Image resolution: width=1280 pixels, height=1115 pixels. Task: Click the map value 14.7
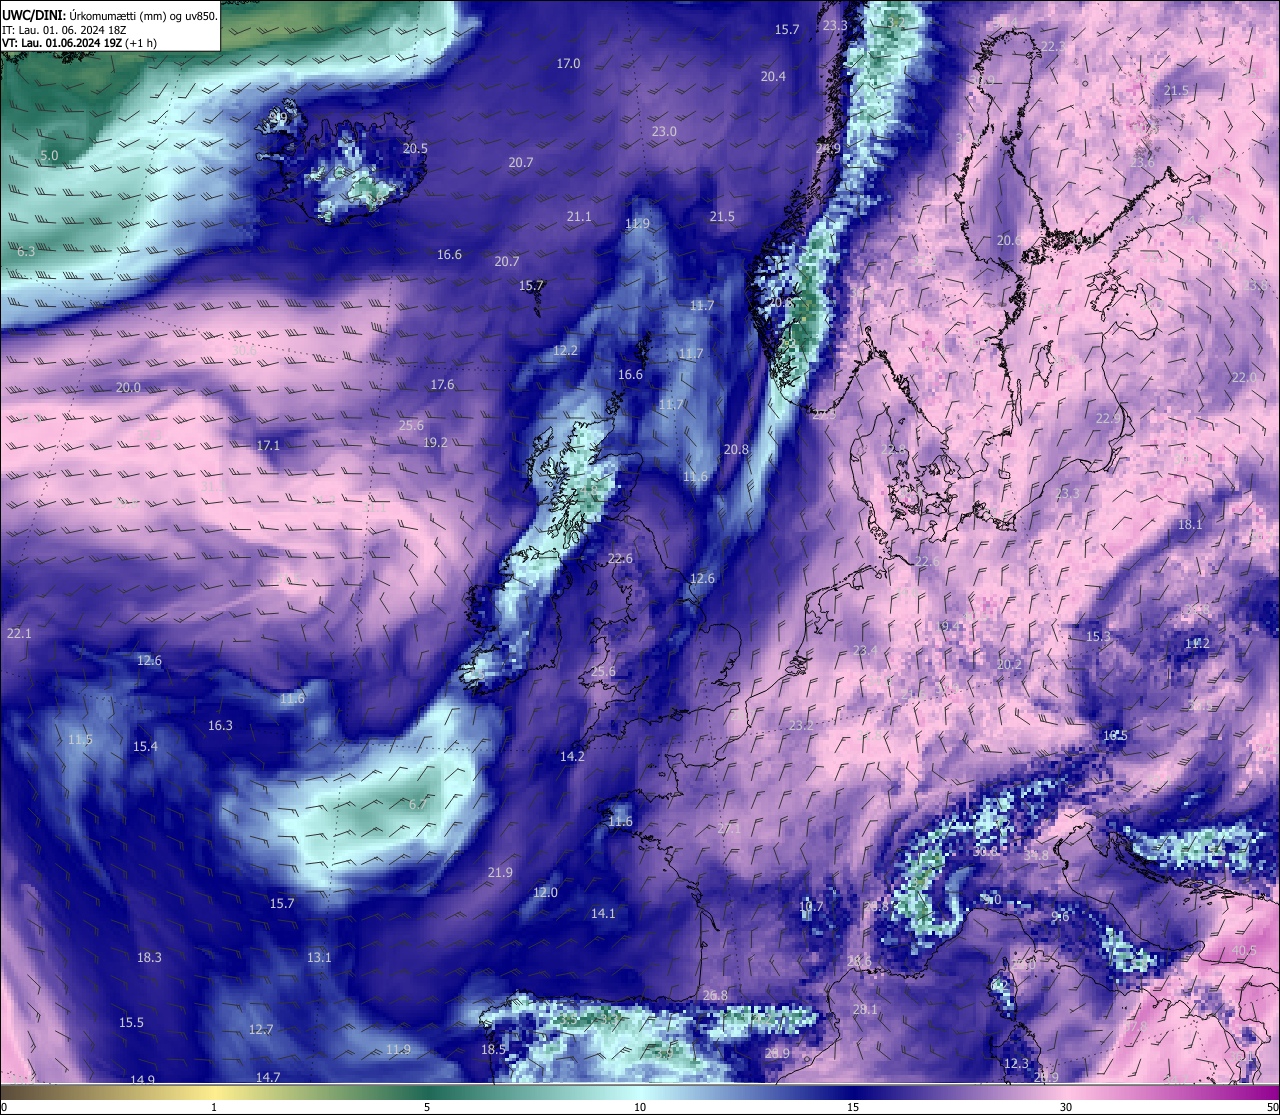pos(267,1078)
